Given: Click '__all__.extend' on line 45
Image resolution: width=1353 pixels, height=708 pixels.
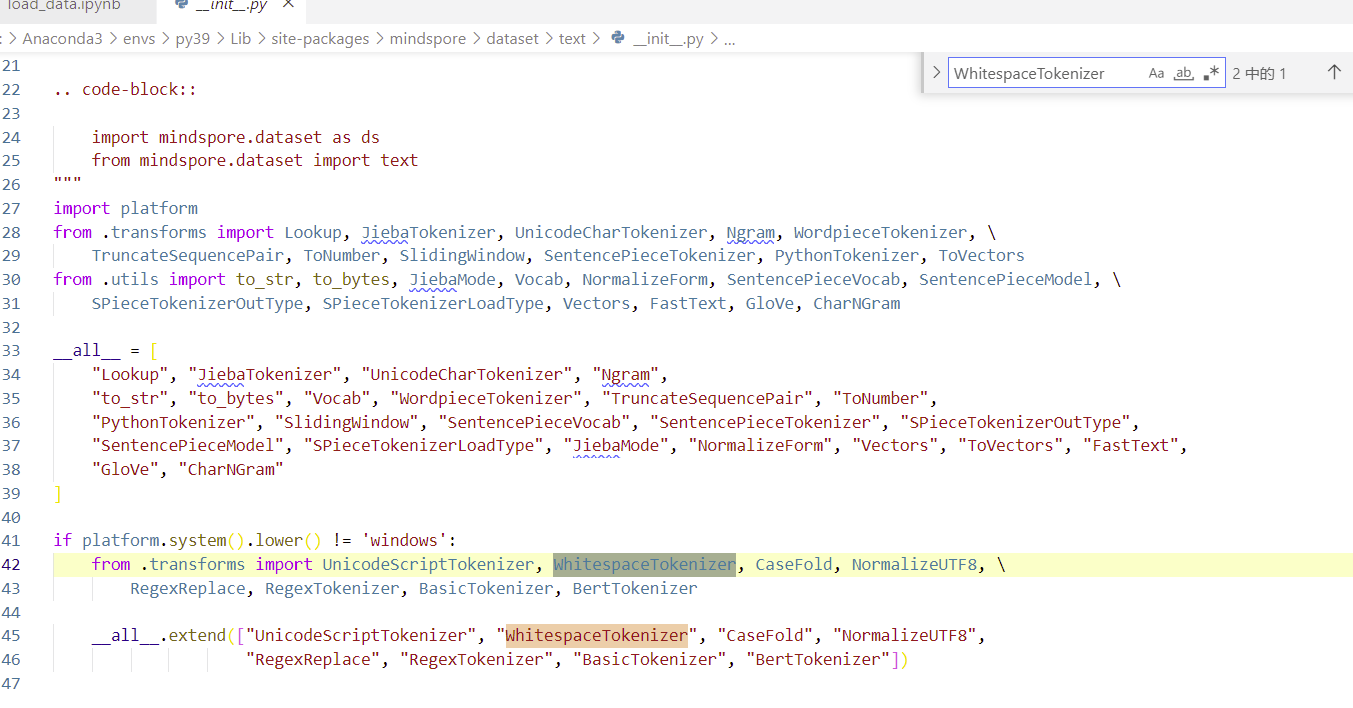Looking at the screenshot, I should (159, 635).
